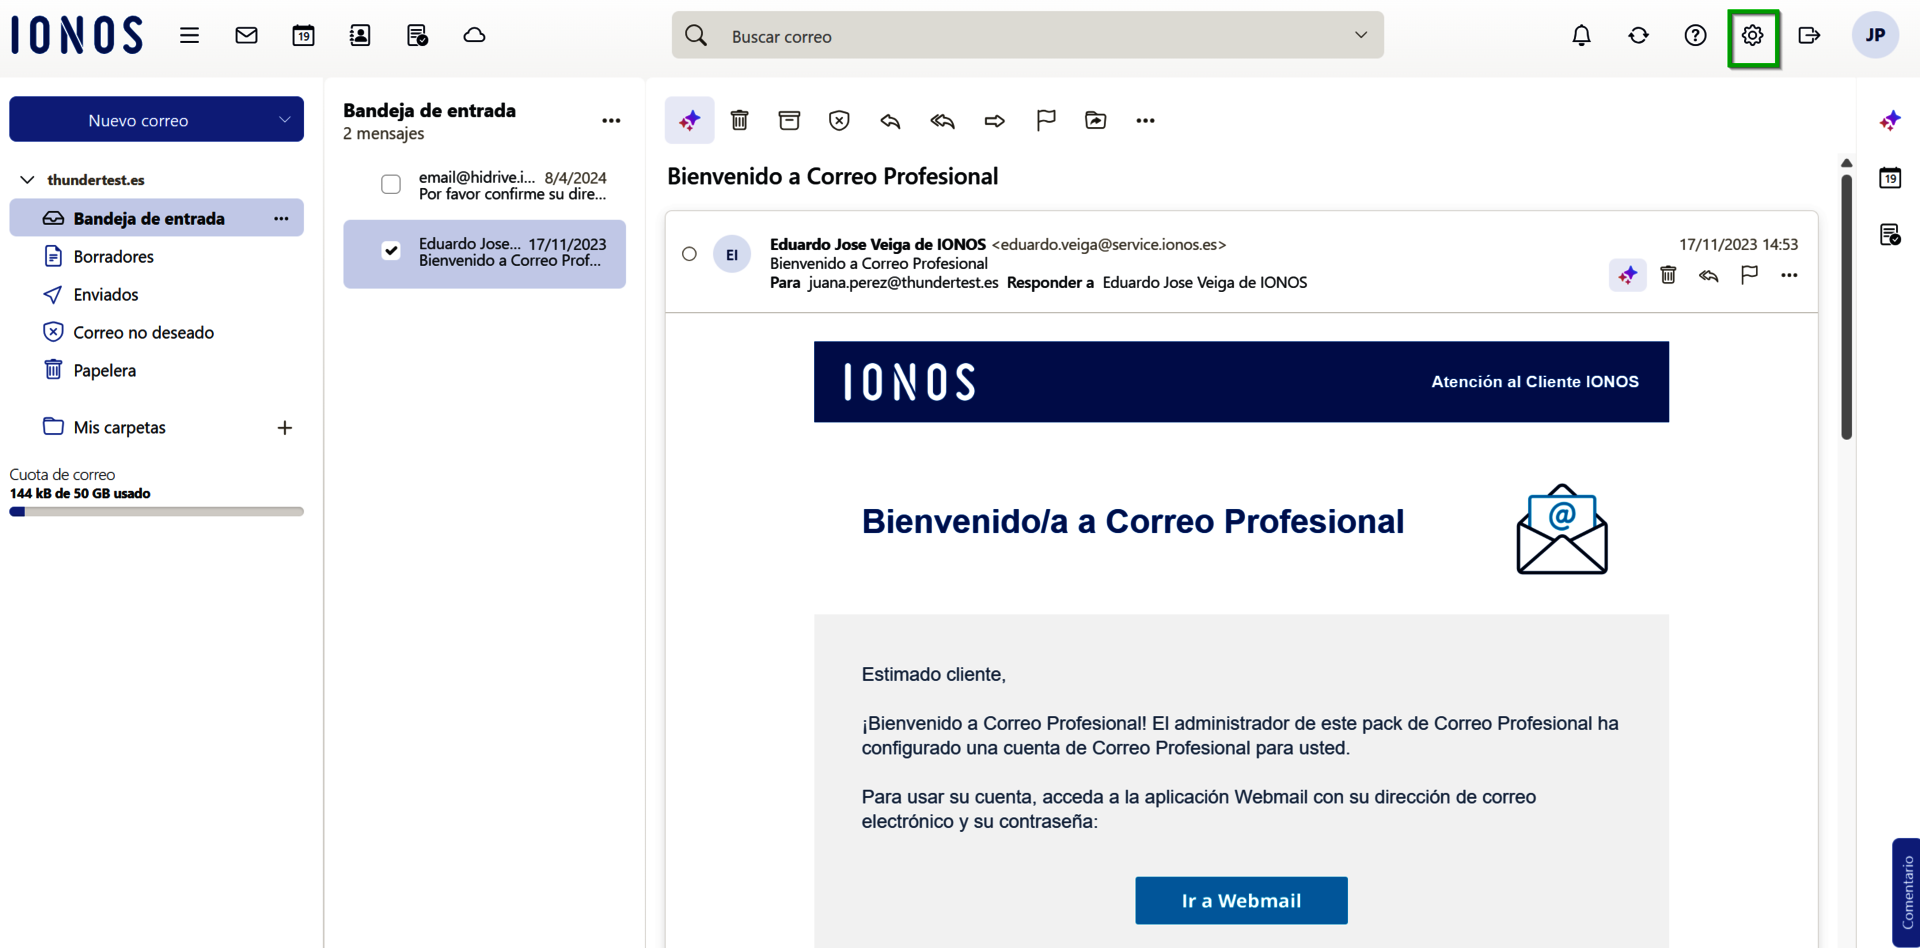Image resolution: width=1920 pixels, height=948 pixels.
Task: Open the Papelera folder
Action: (x=106, y=370)
